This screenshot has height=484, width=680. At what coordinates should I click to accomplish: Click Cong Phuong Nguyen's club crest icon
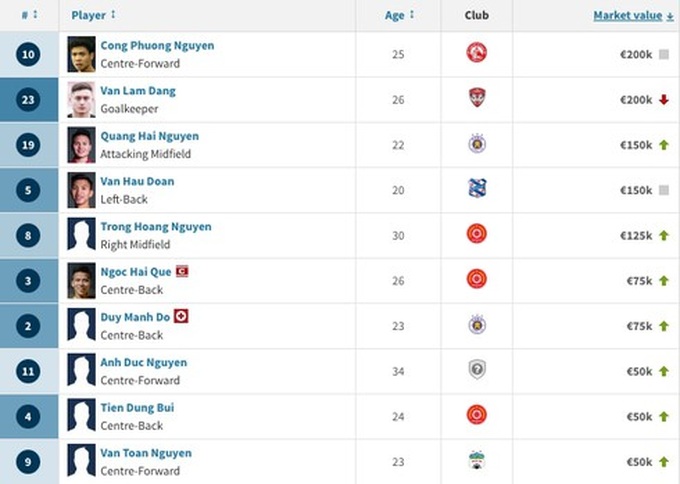pos(477,53)
